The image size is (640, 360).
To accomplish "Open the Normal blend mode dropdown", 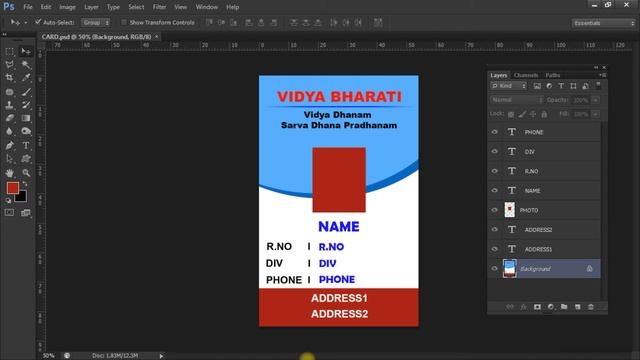I will (x=517, y=100).
